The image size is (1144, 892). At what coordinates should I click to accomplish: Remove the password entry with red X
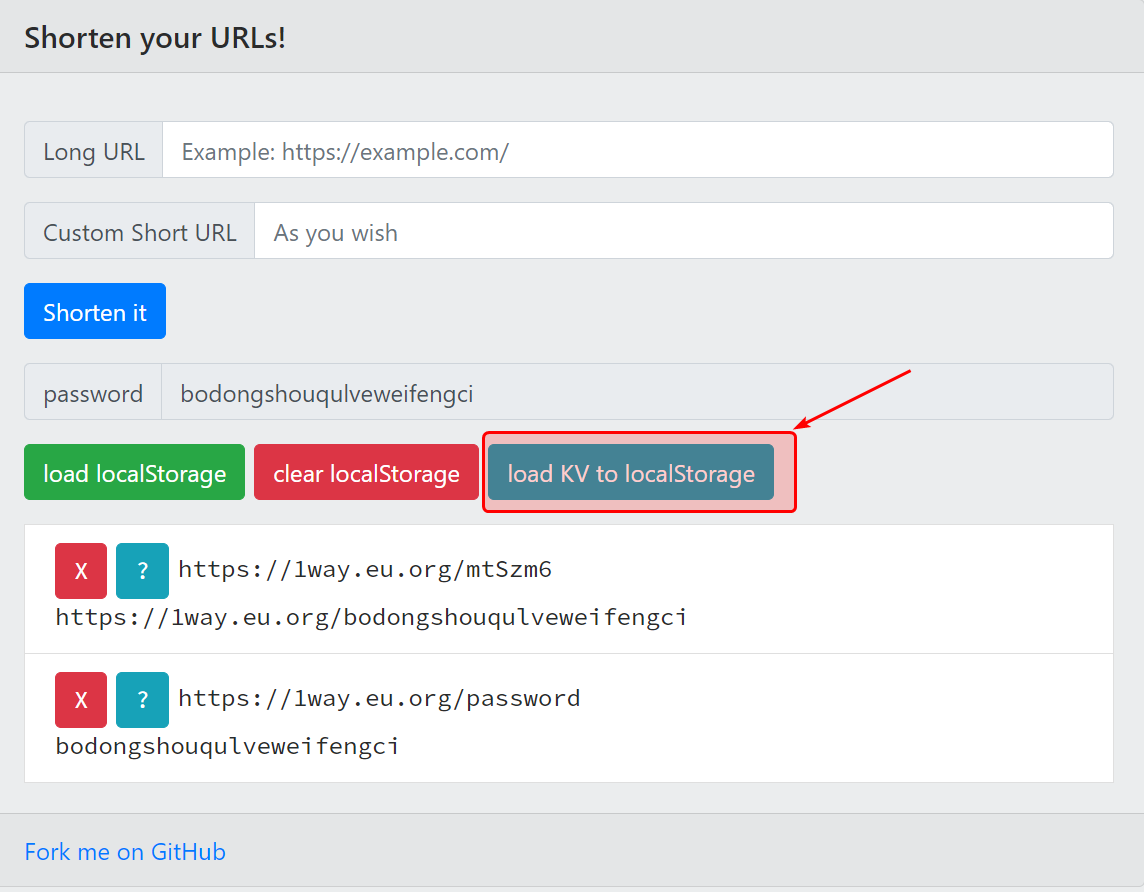(81, 699)
